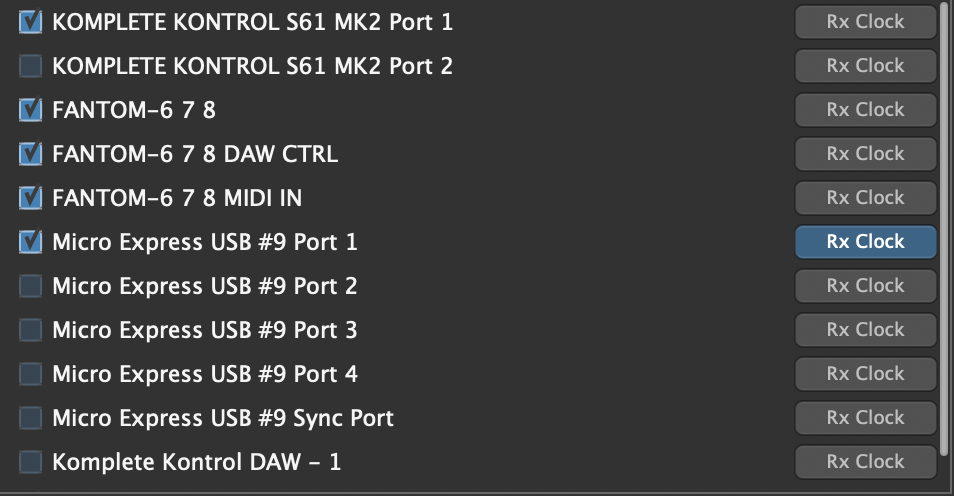Enable KOMPLETE KONTROL S61 MK2 Port 2 checkbox
Screen dimensions: 954x496
point(31,66)
